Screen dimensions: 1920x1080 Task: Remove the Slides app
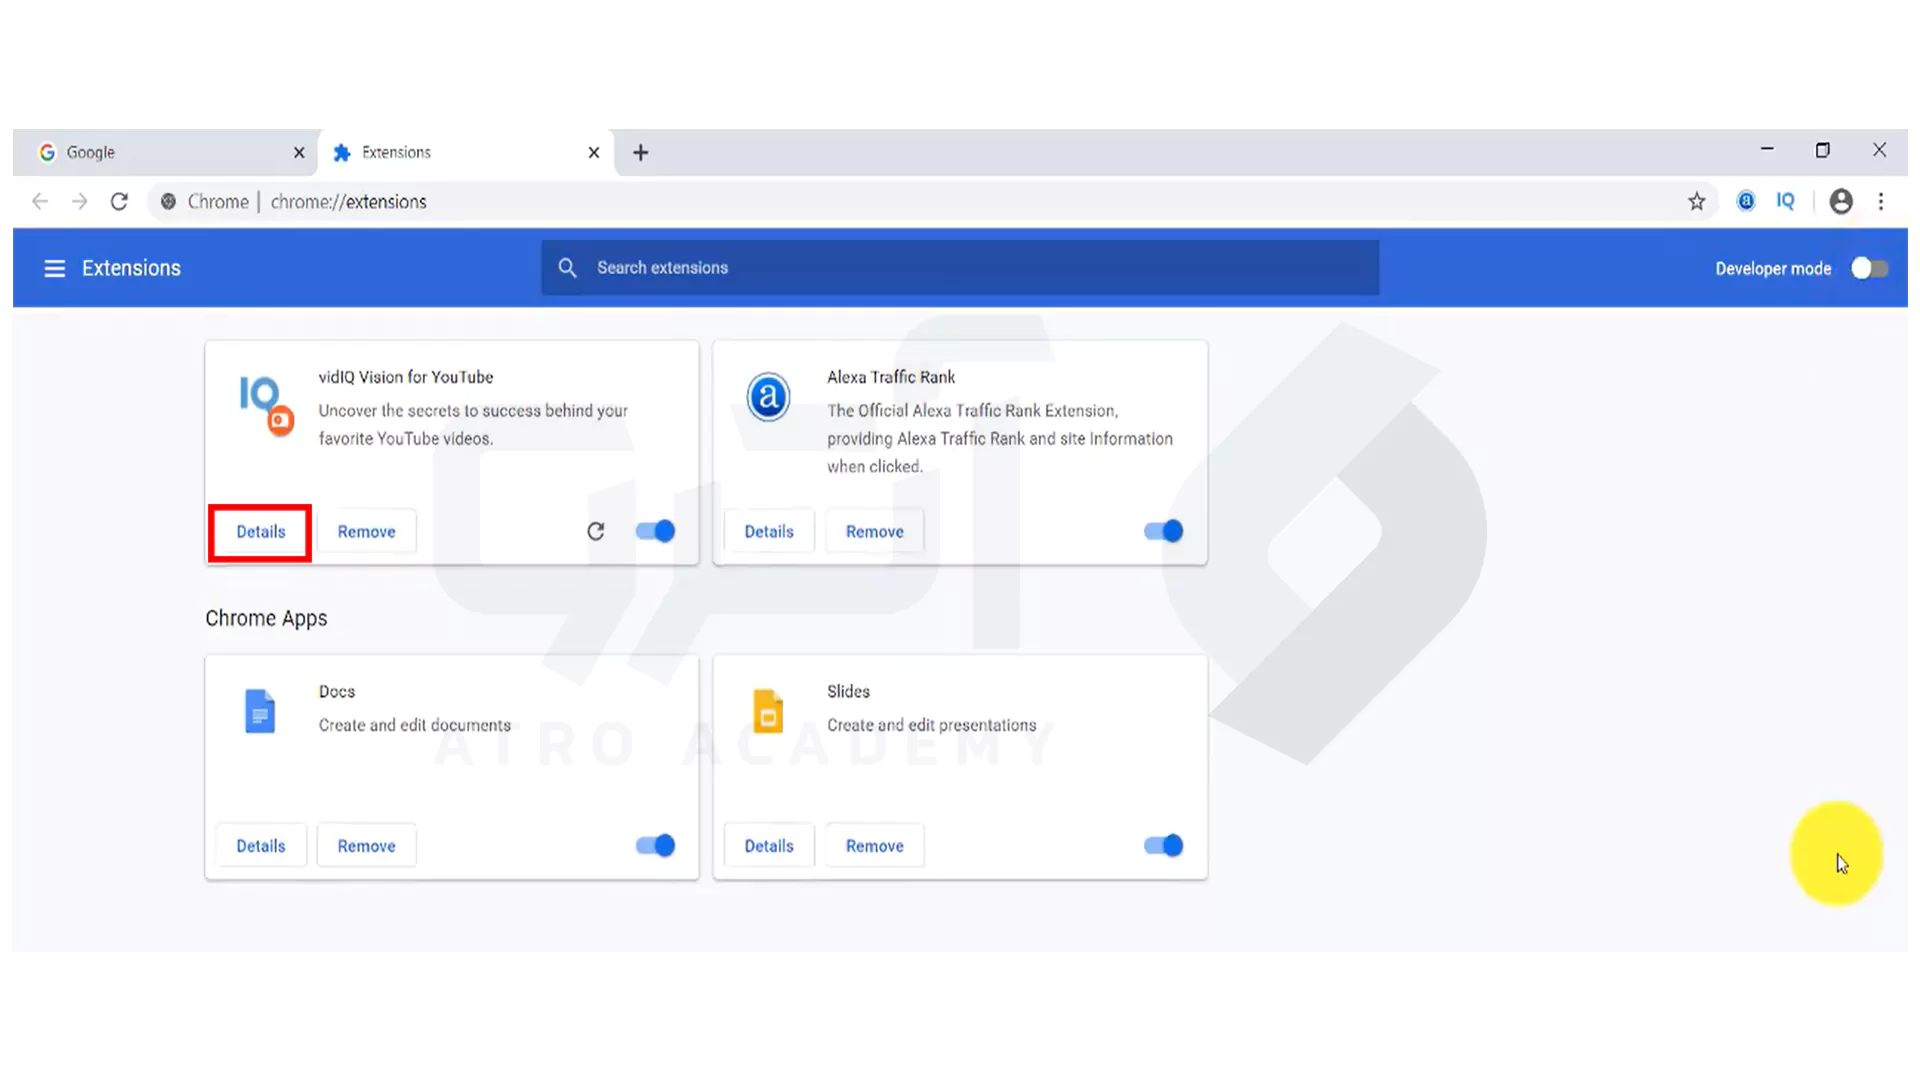874,846
